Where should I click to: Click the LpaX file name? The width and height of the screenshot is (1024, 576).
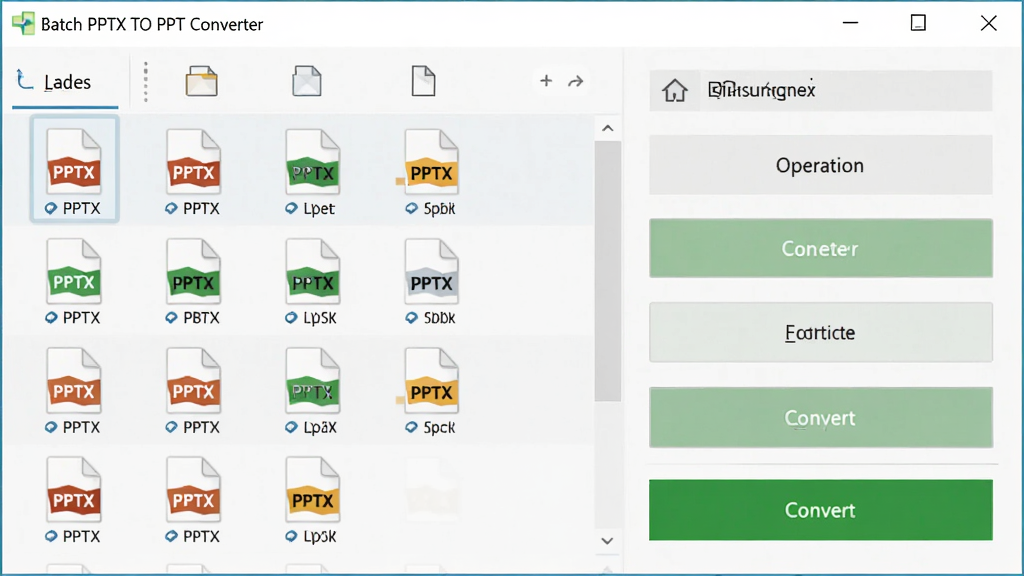coord(320,428)
